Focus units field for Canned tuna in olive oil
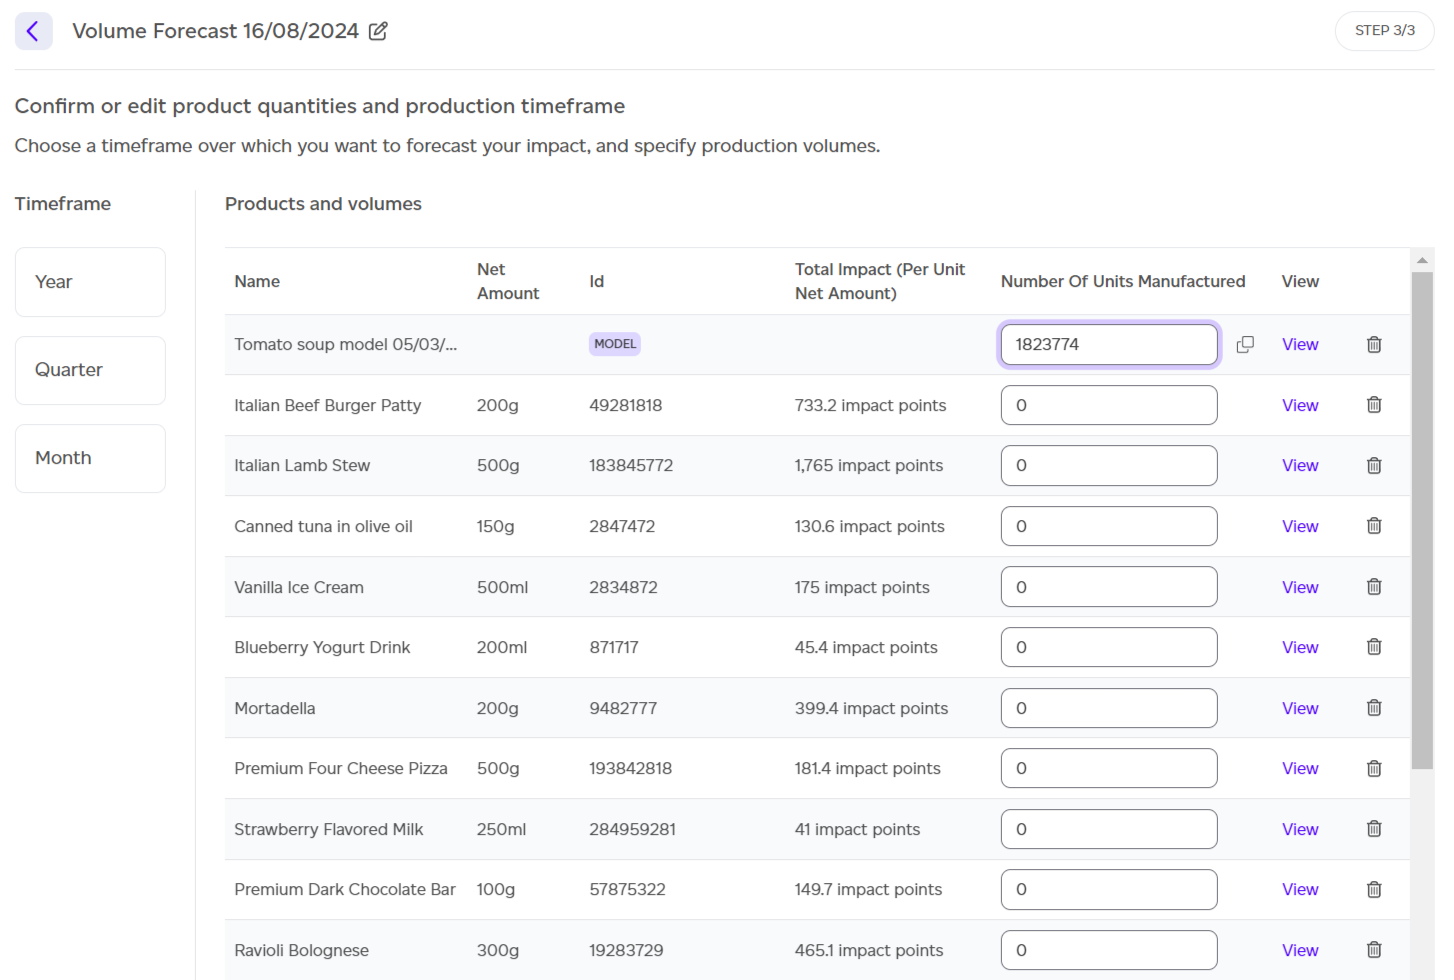Screen dimensions: 1454x980 1109,526
